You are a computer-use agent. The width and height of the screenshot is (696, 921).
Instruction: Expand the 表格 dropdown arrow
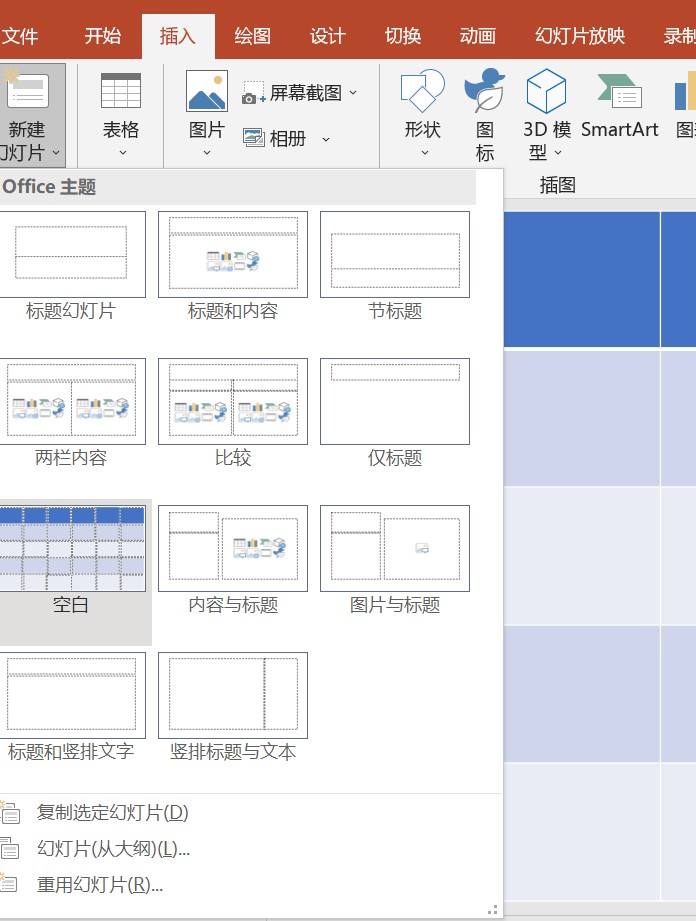point(123,153)
